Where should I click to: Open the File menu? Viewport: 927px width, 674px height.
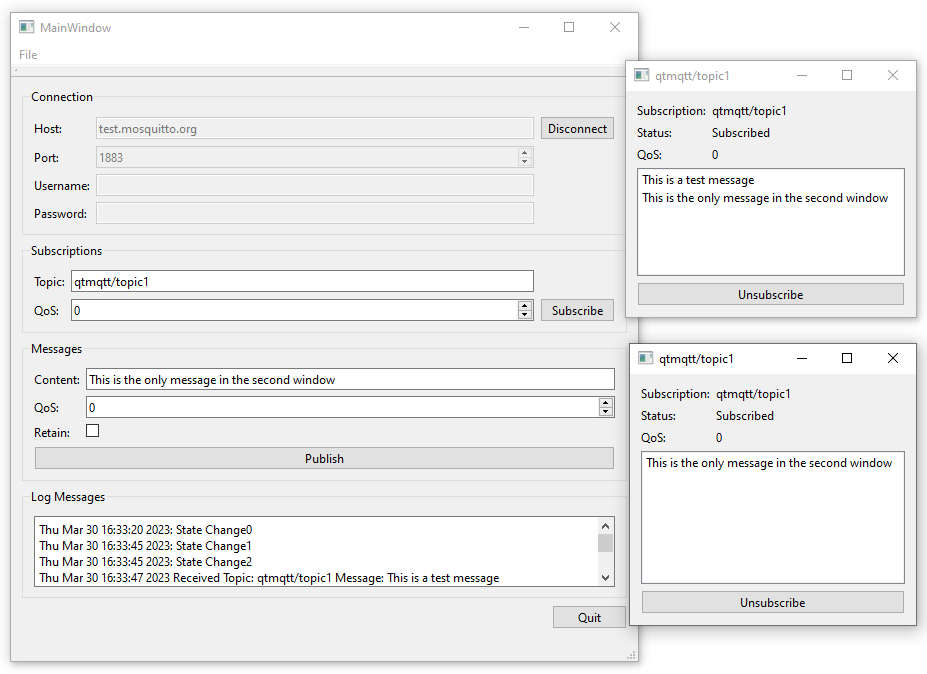tap(27, 54)
